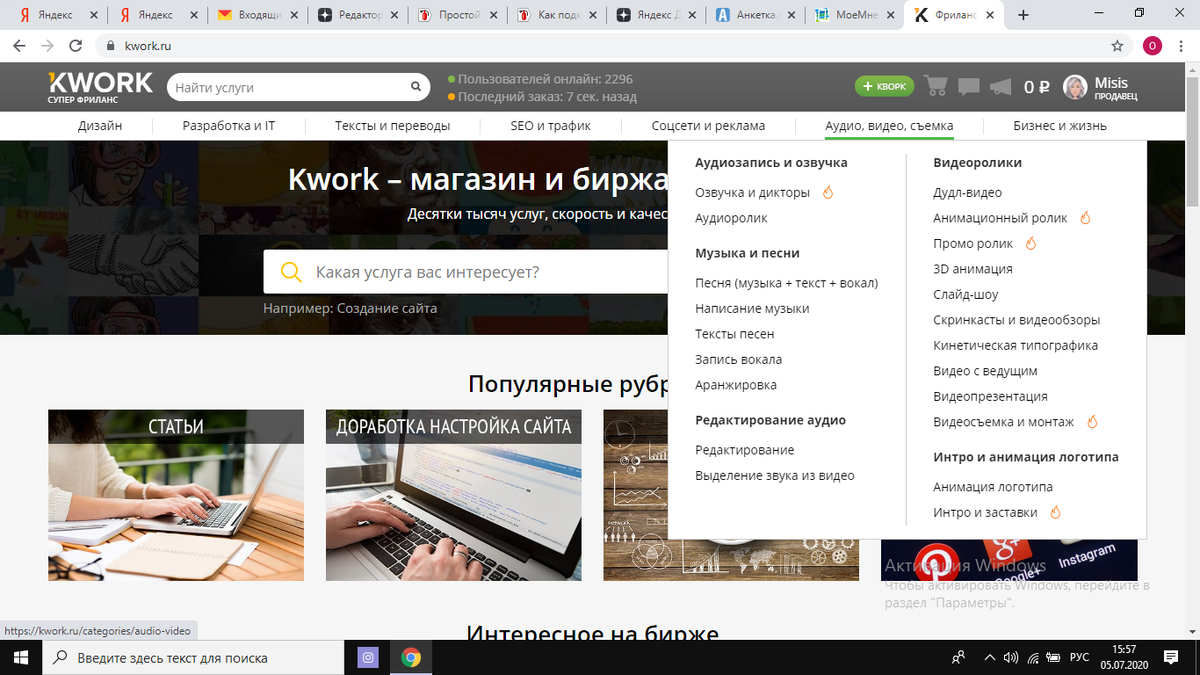The height and width of the screenshot is (675, 1200).
Task: Select Аудиоролик in dropdown
Action: coord(731,218)
